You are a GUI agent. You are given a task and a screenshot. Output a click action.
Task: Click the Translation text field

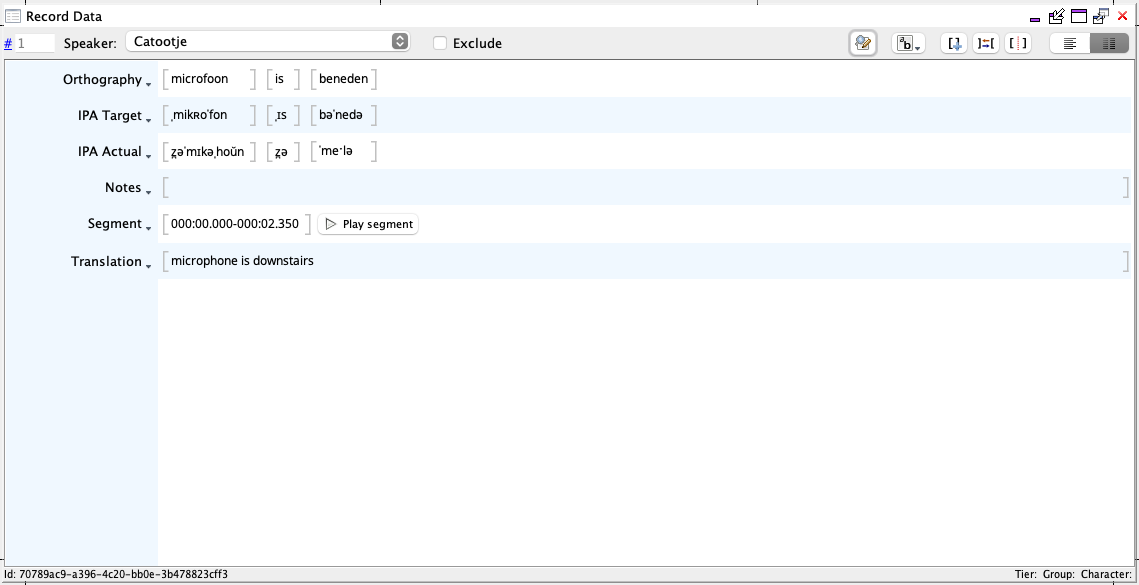pyautogui.click(x=400, y=260)
